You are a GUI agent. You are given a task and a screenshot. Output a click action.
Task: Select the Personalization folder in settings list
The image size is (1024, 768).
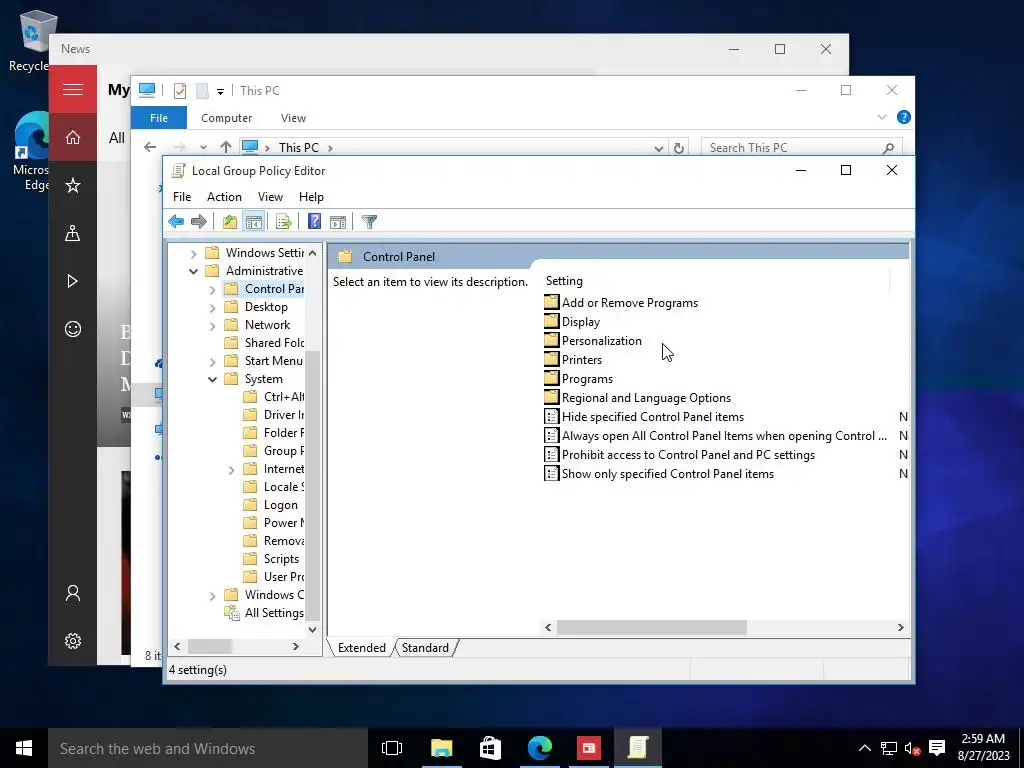[x=601, y=341]
